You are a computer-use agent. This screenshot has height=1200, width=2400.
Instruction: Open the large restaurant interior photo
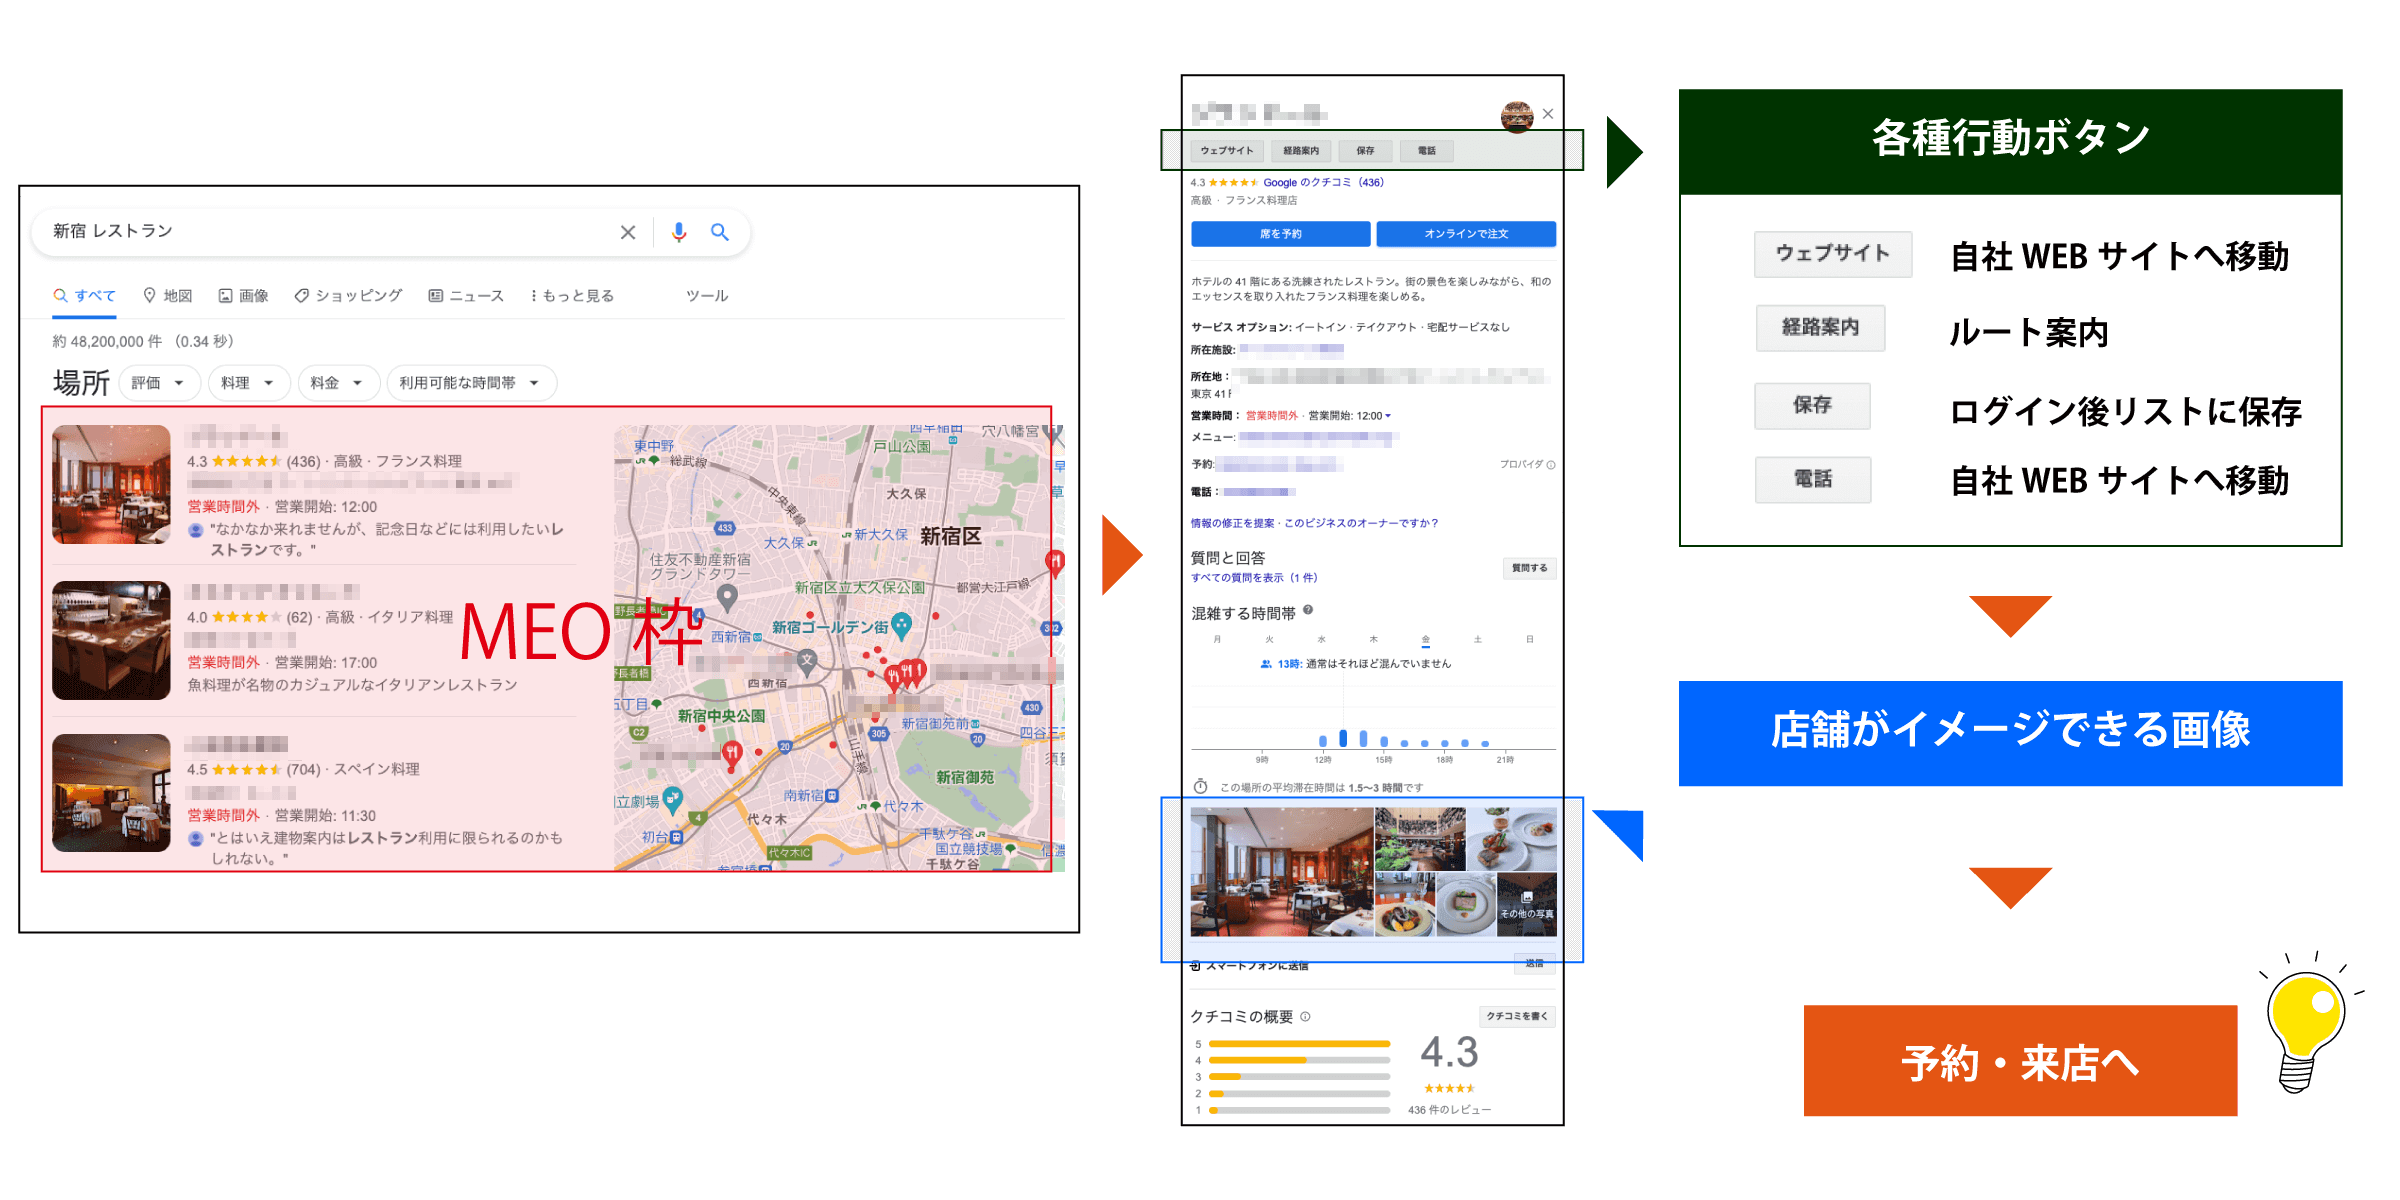point(1282,872)
